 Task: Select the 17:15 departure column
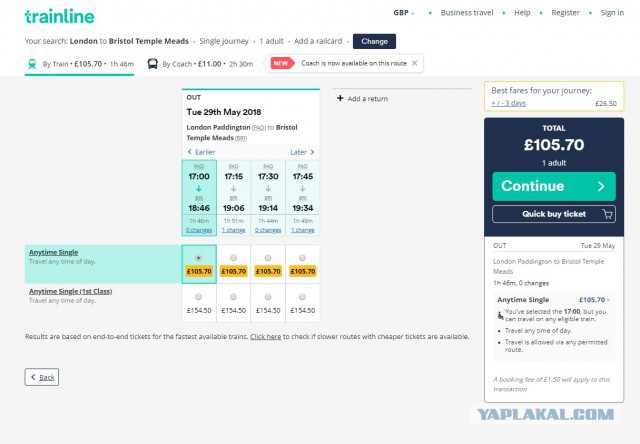point(233,198)
